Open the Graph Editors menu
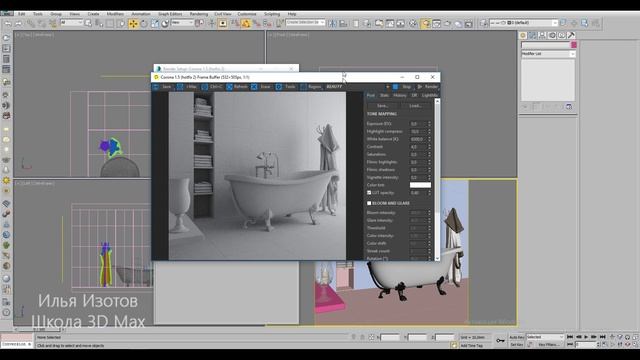The image size is (640, 360). click(x=170, y=14)
